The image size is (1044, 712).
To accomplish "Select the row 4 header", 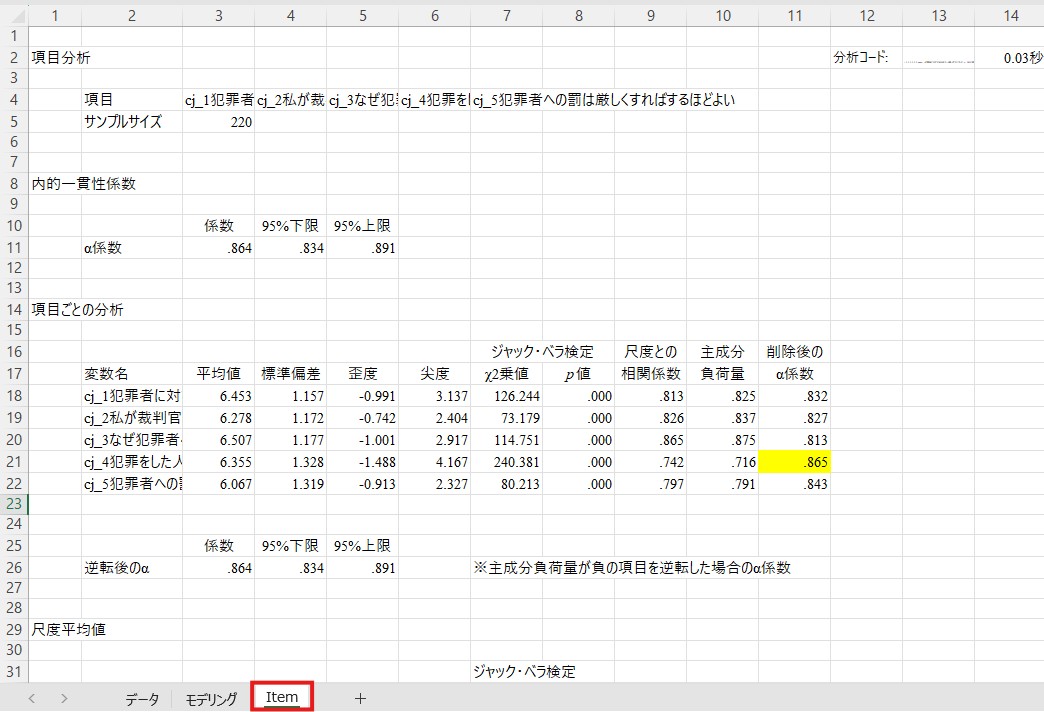I will (14, 100).
